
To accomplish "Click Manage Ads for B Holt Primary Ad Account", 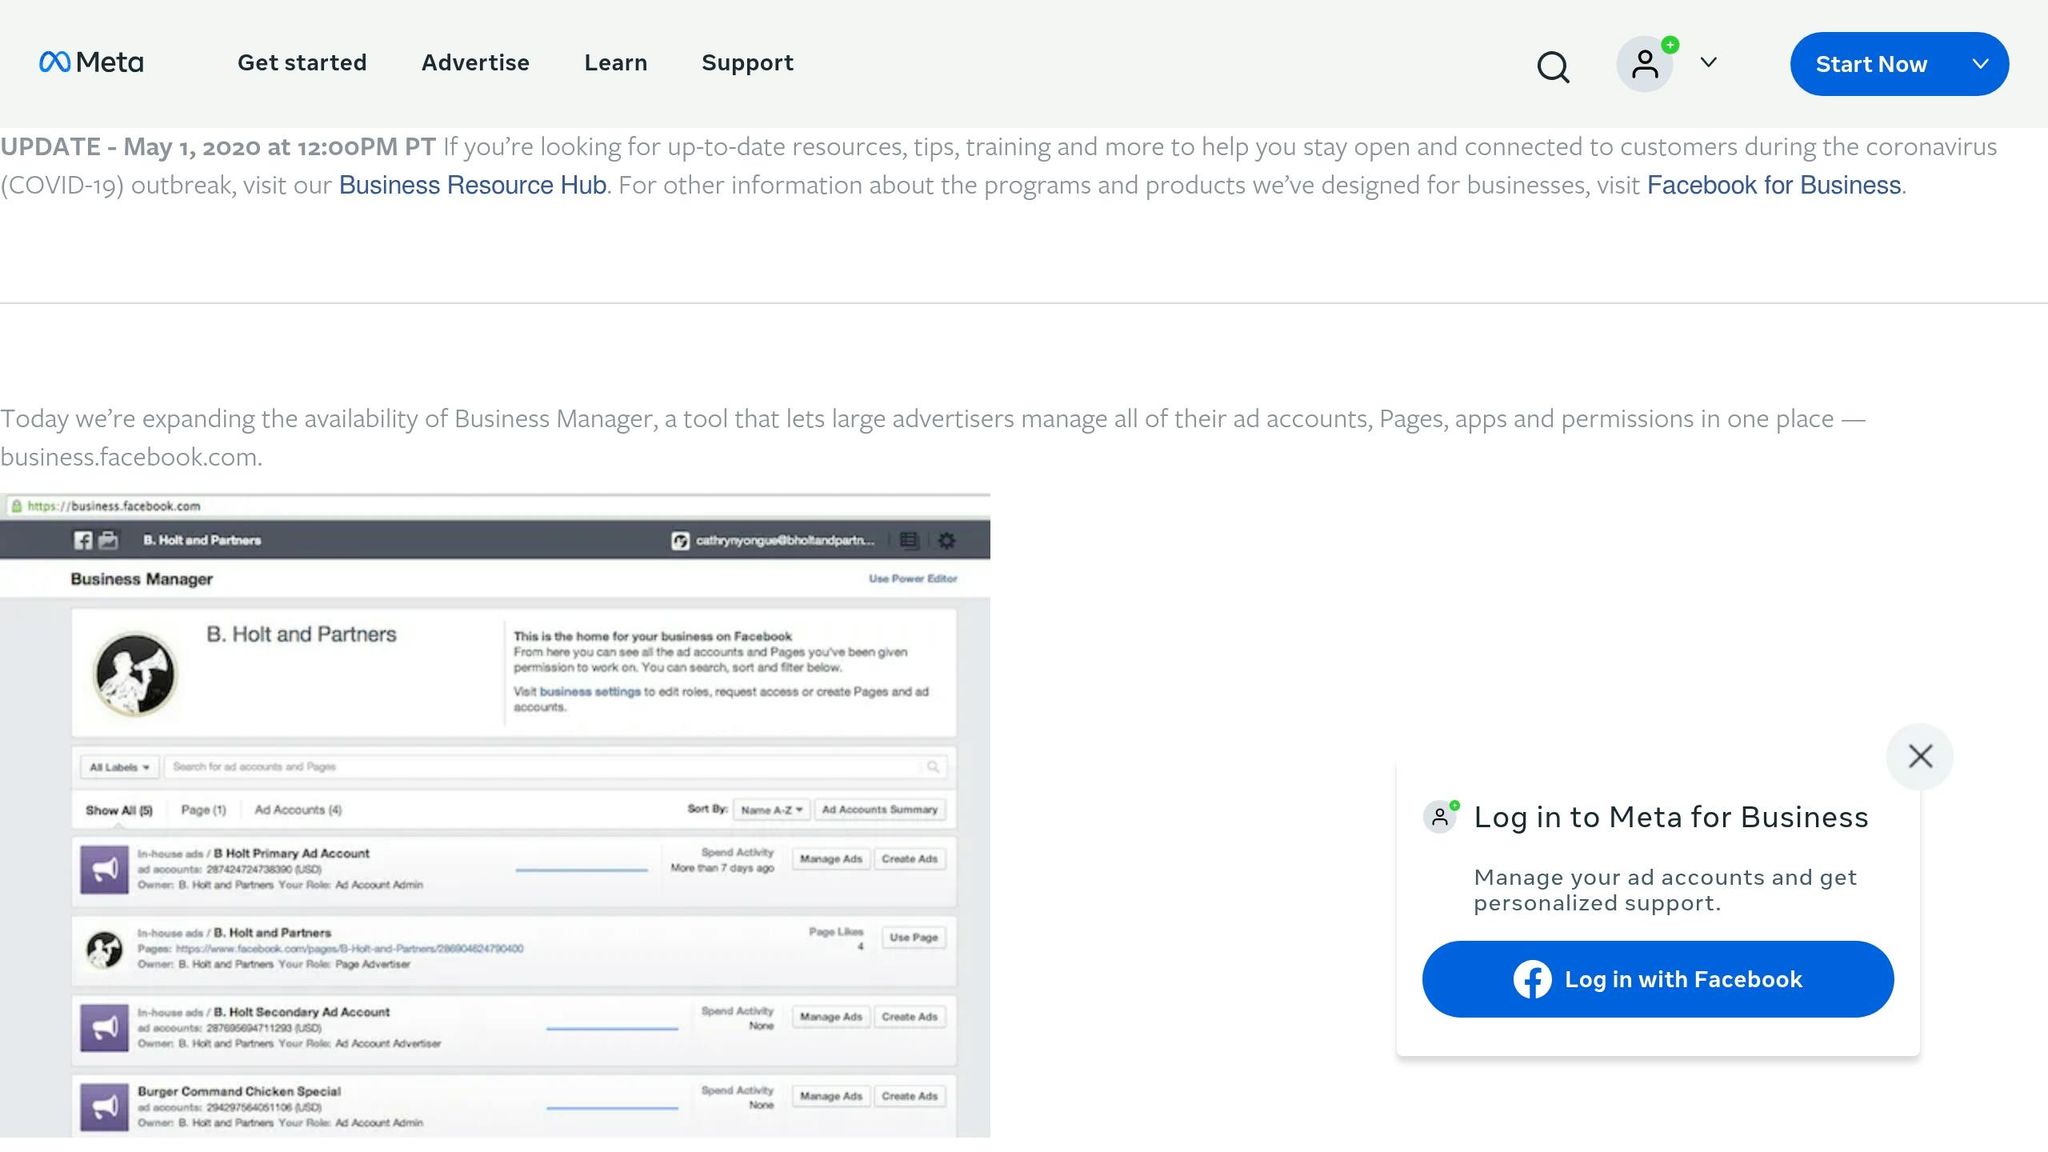I will pyautogui.click(x=831, y=859).
